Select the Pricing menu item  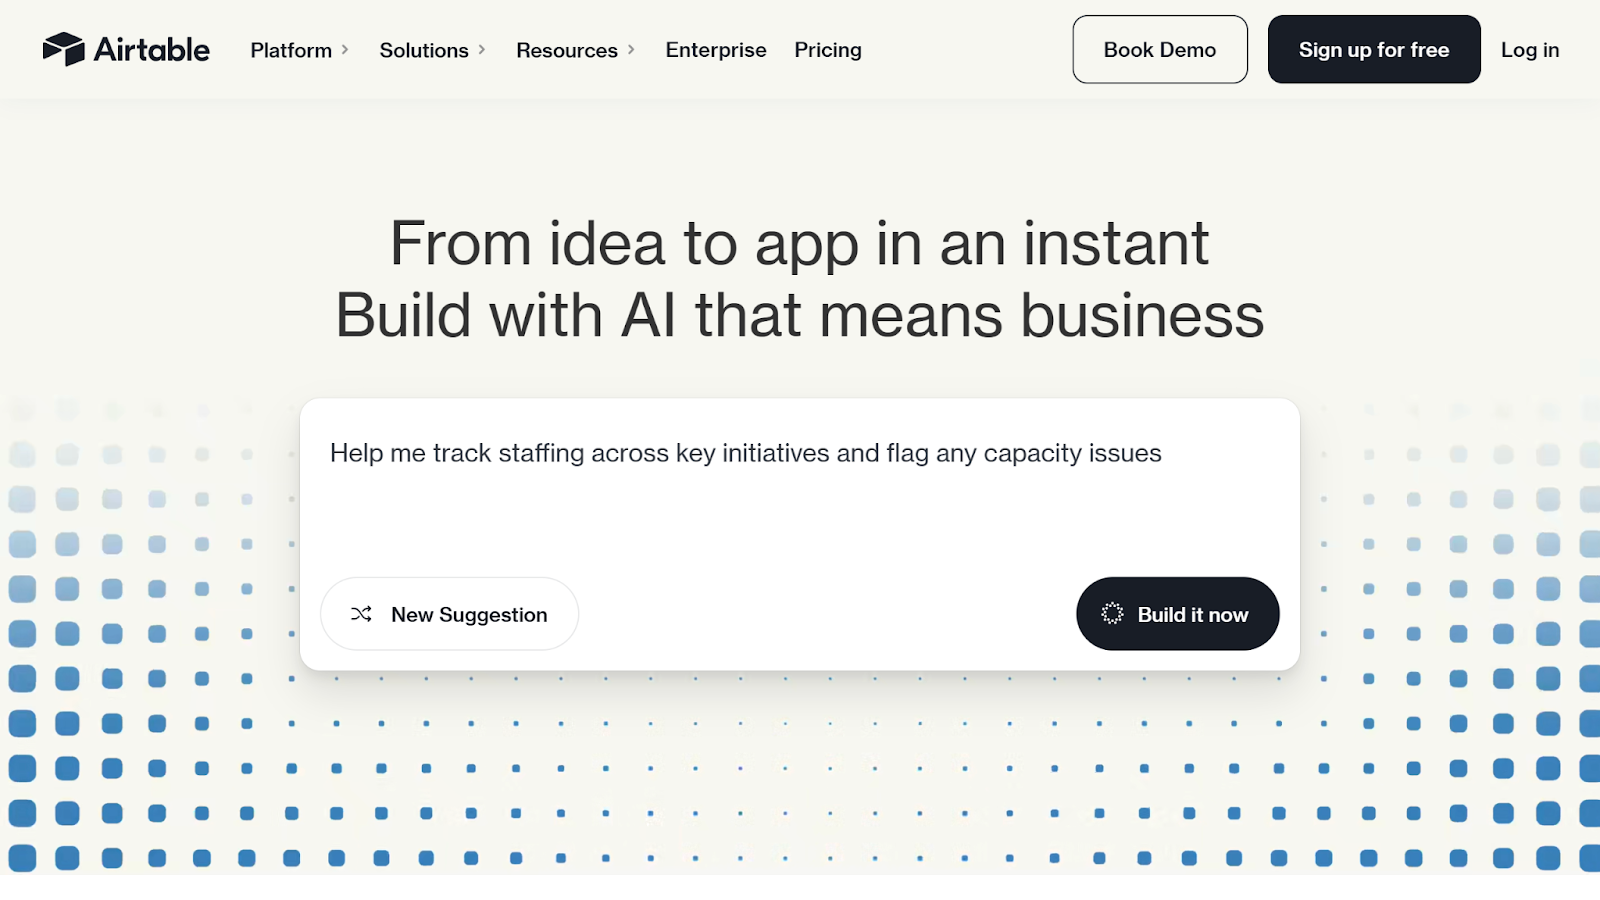pos(827,49)
